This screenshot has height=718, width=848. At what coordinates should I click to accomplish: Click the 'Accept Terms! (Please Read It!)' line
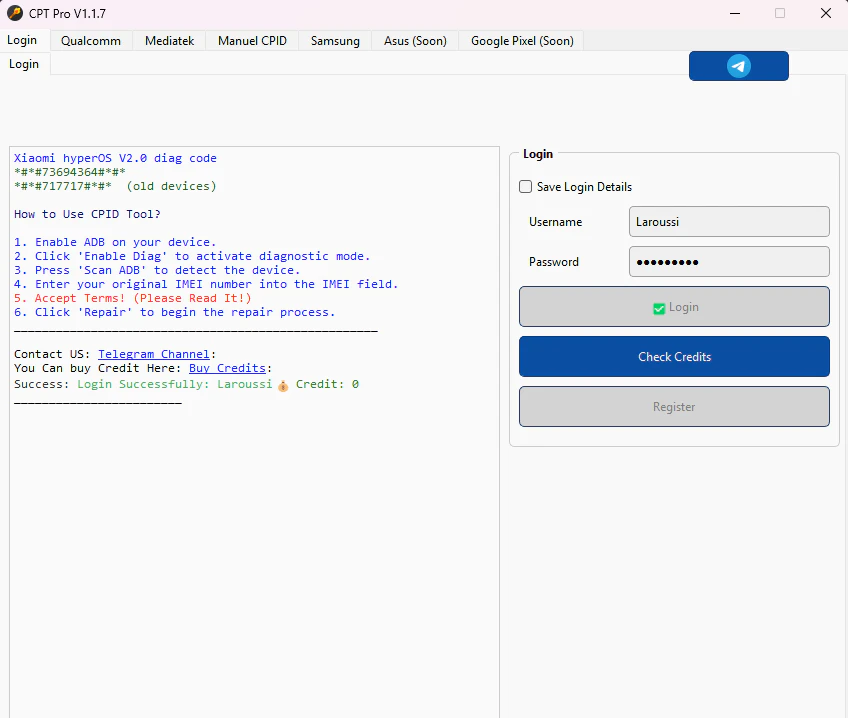coord(132,298)
